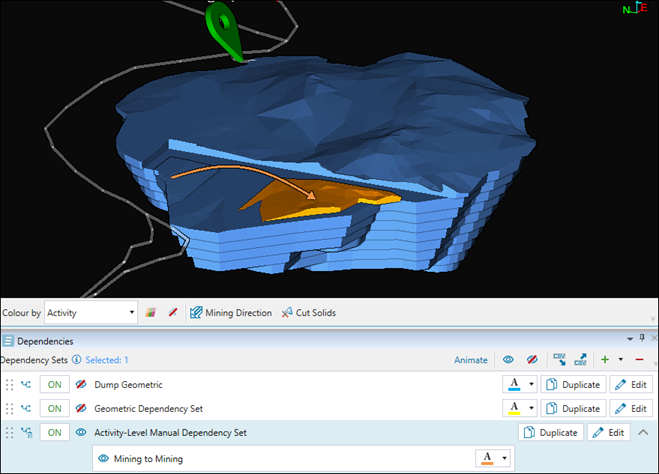Open the colour dropdown arrow for Dump Geometric
This screenshot has width=659, height=474.
coord(531,384)
